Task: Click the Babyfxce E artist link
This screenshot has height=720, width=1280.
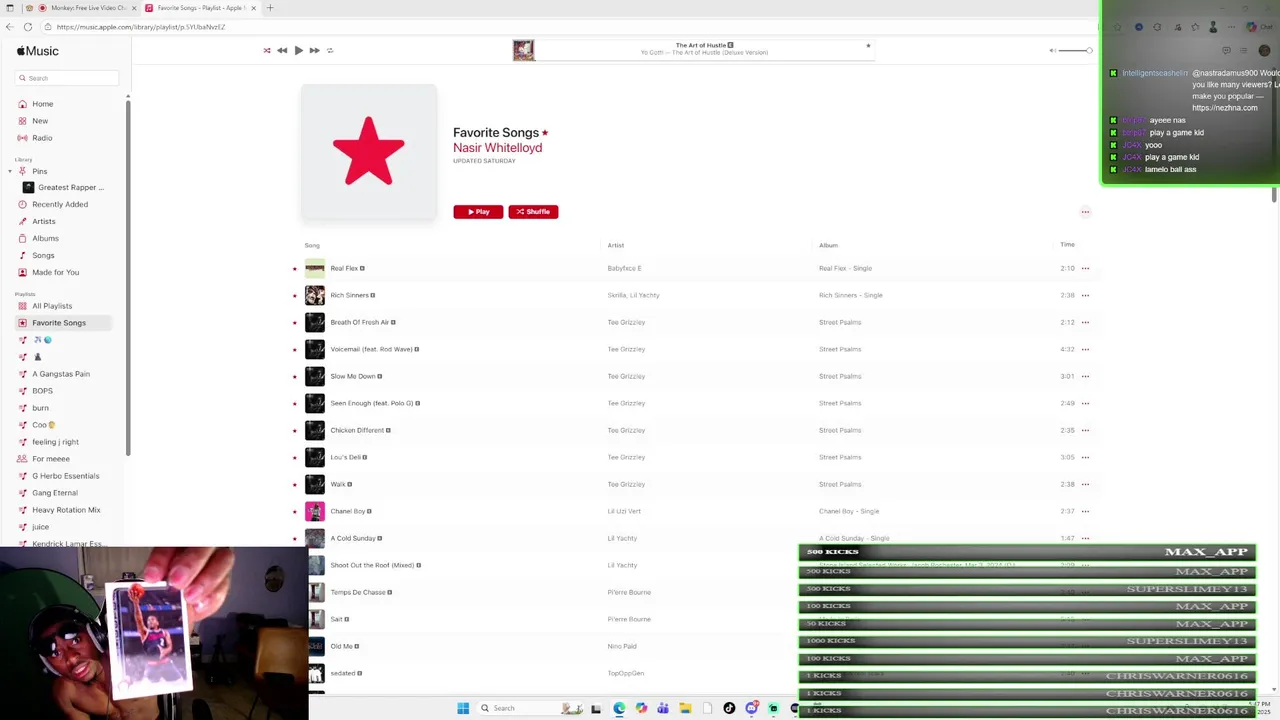Action: [x=624, y=269]
